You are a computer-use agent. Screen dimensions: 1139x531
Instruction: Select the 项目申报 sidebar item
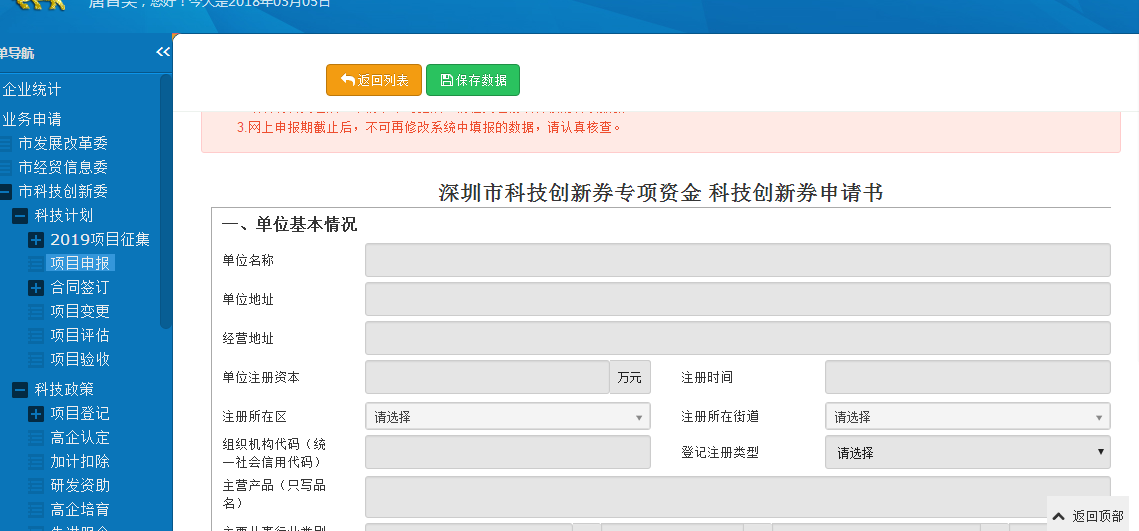pos(80,264)
